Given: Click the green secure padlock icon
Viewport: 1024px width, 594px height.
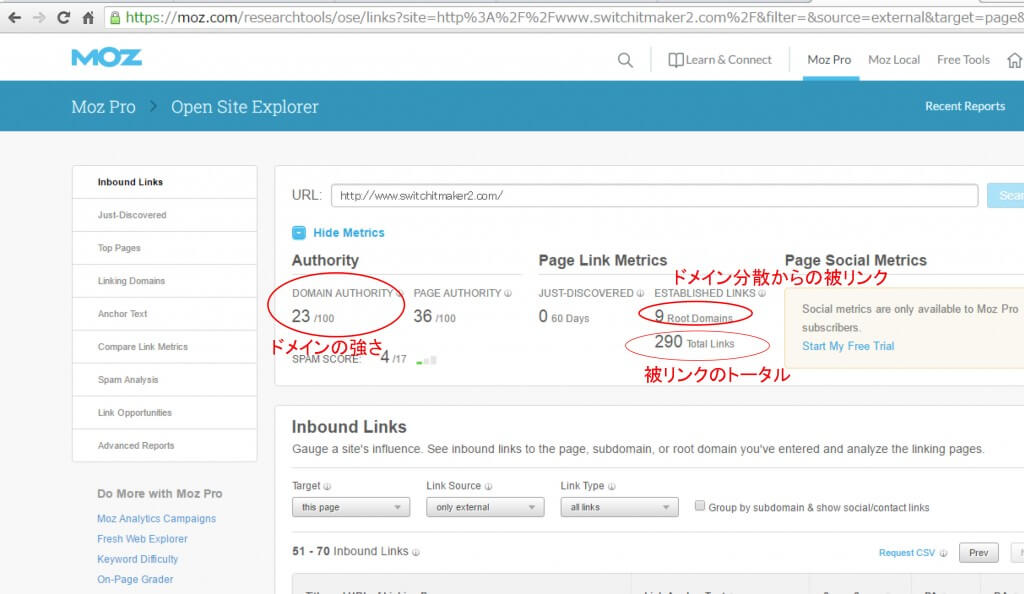Looking at the screenshot, I should tap(115, 18).
